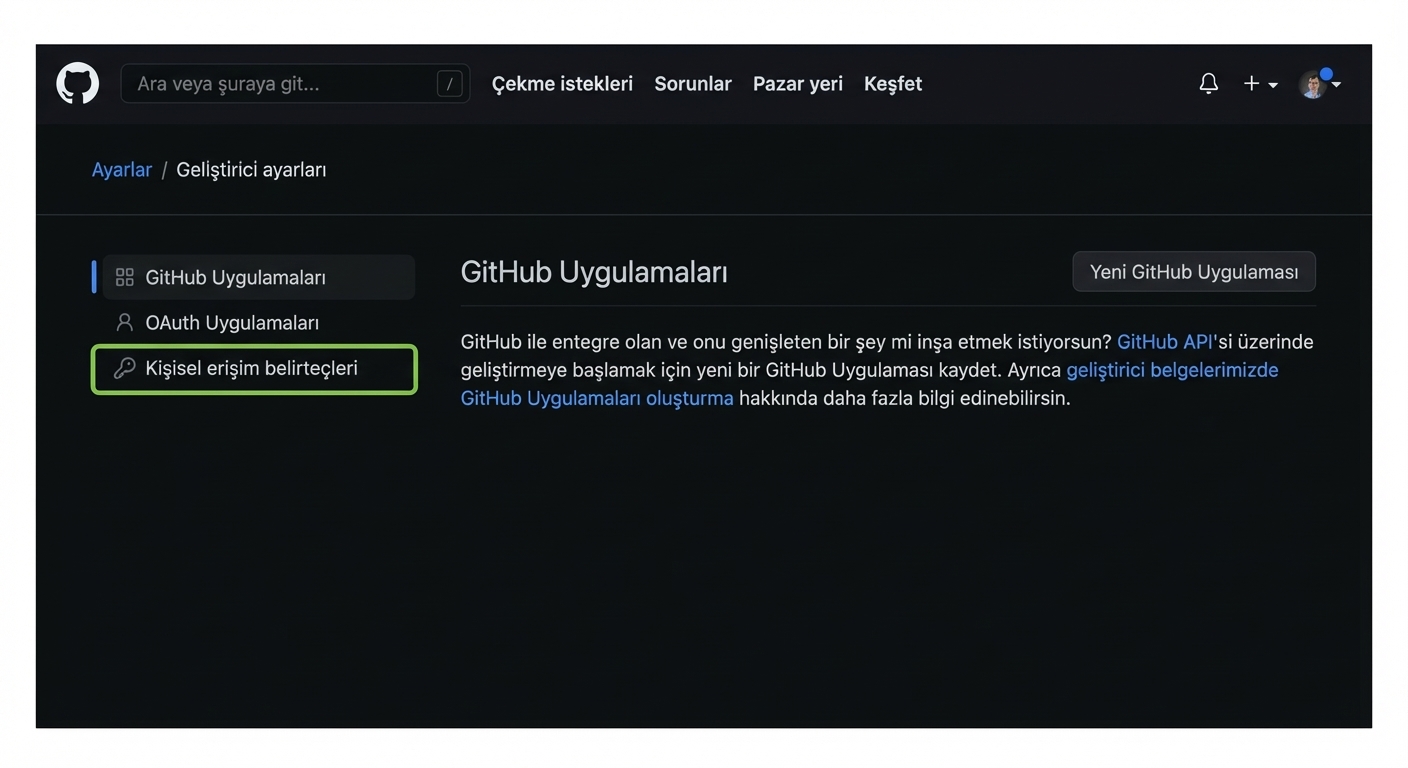Click the slash shortcut icon in search
Image resolution: width=1408 pixels, height=768 pixels.
449,83
